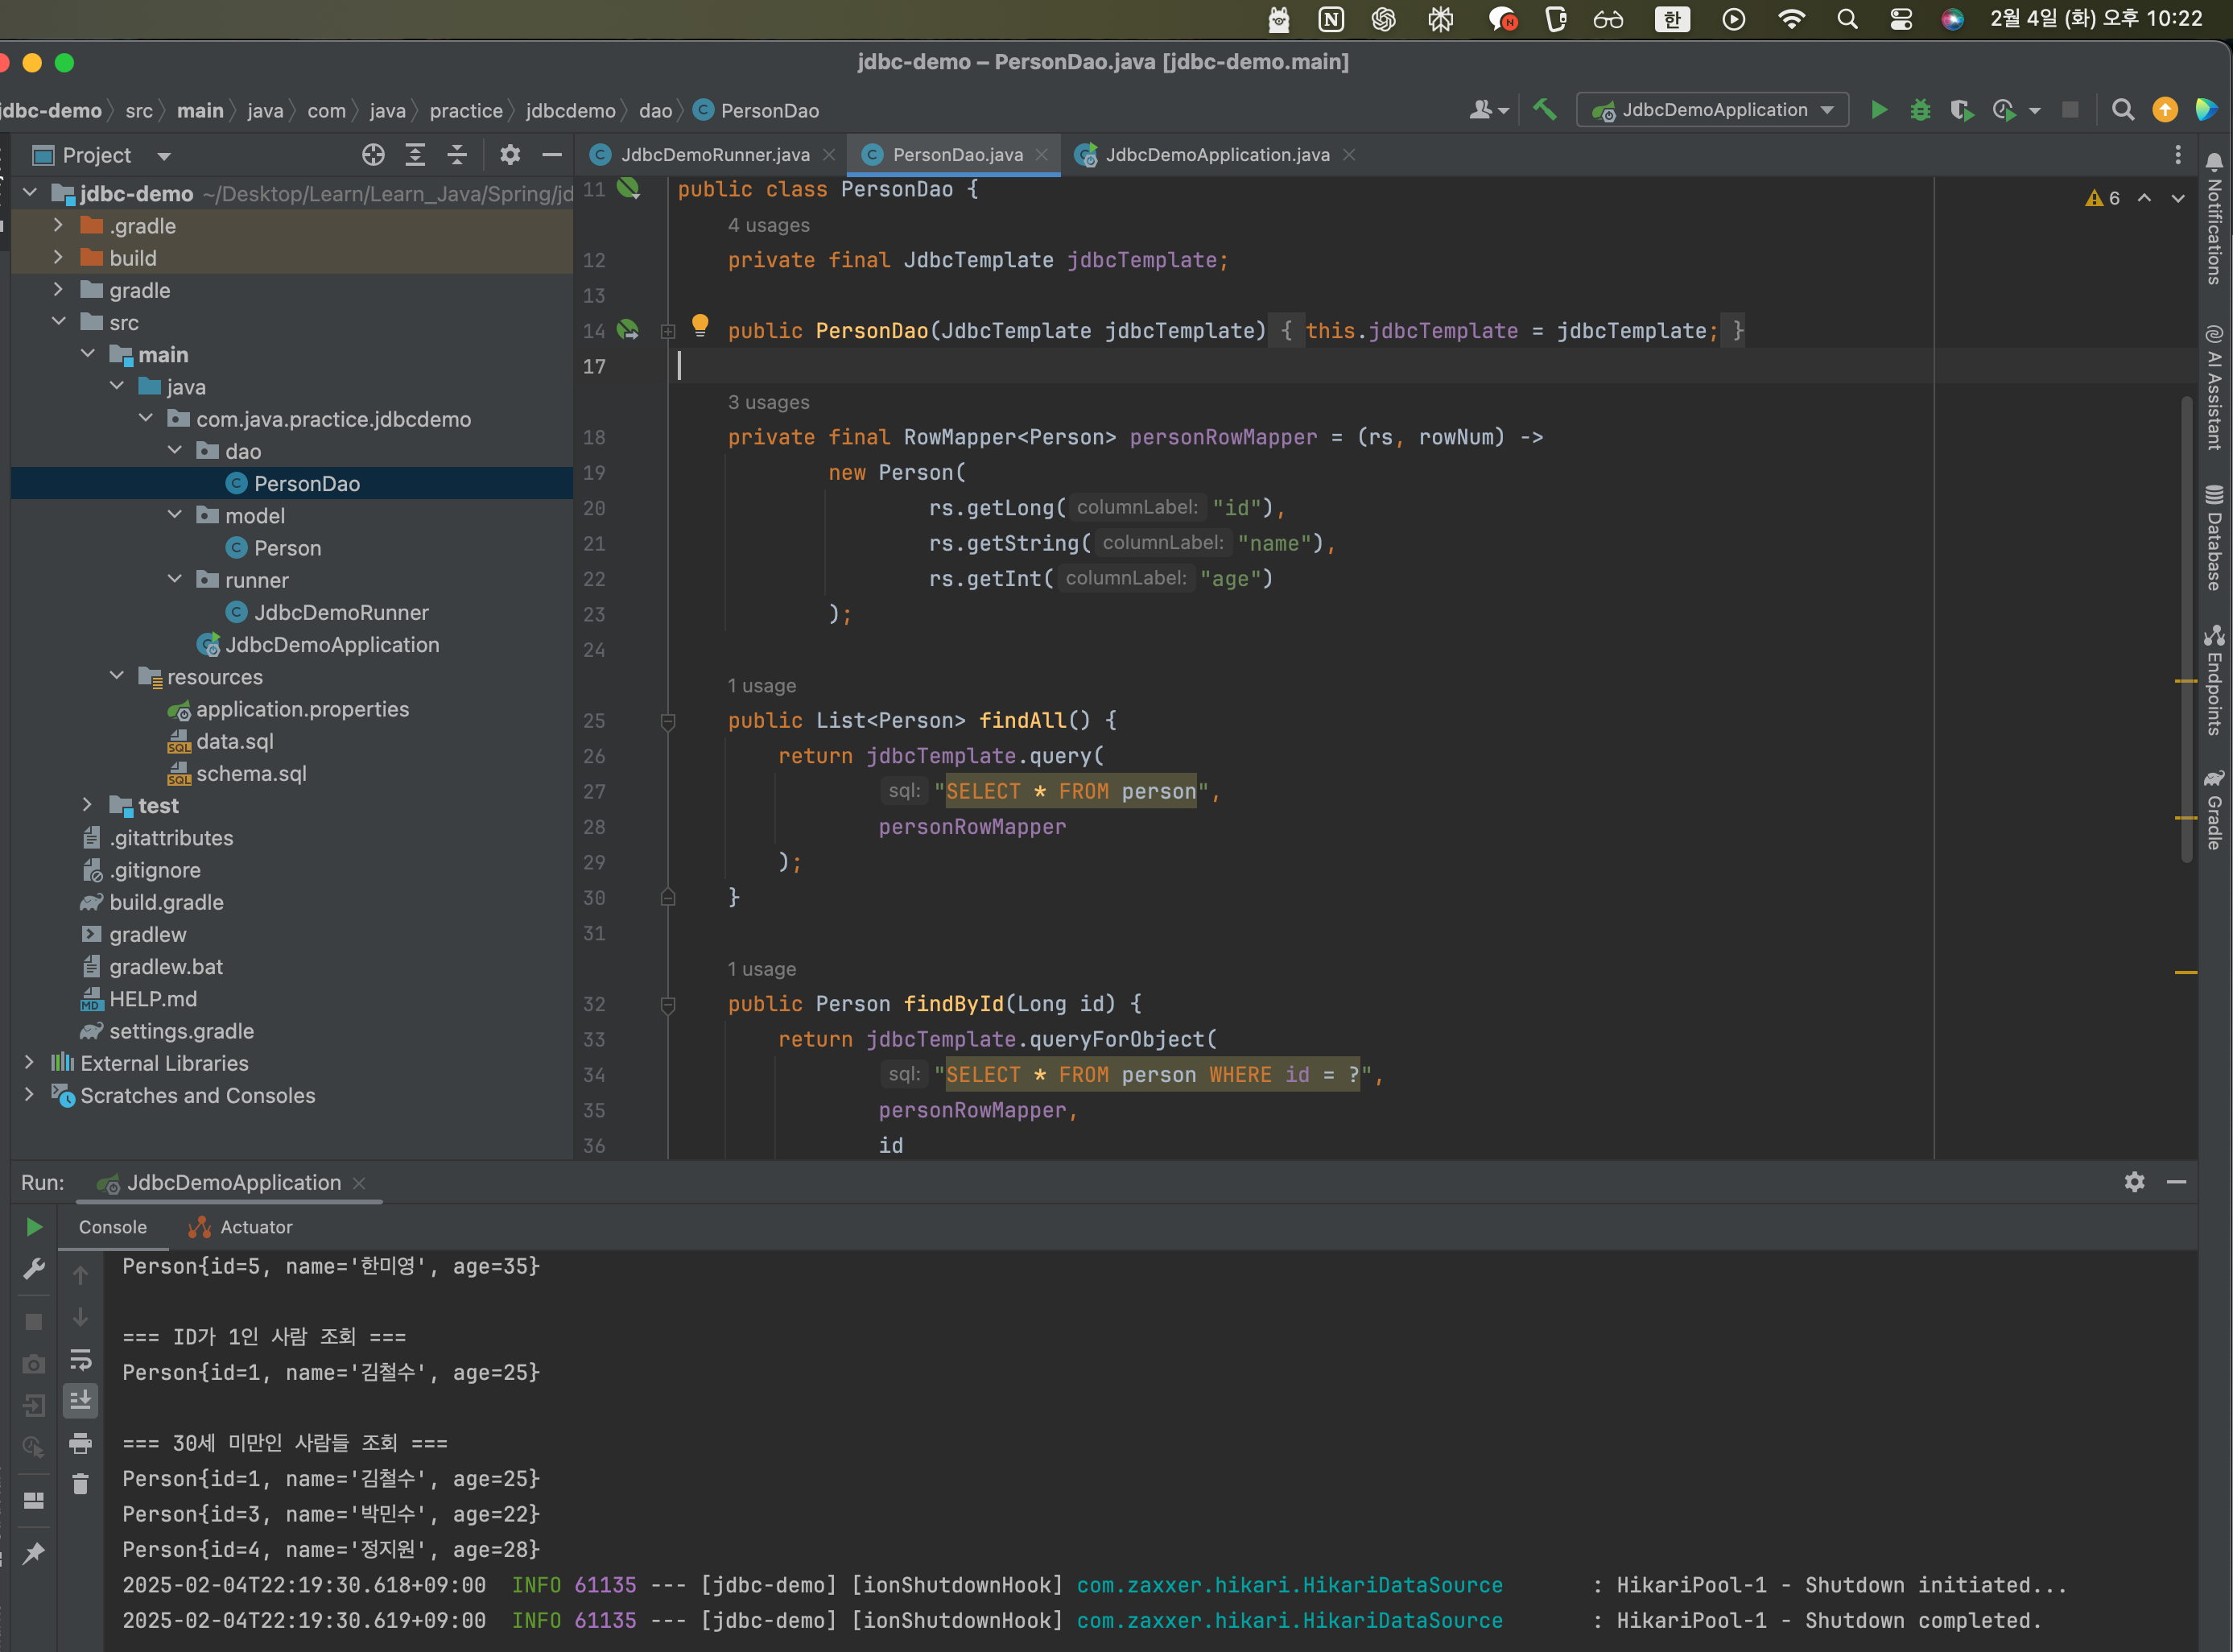This screenshot has height=1652, width=2233.
Task: Click the light bulb intention icon
Action: [700, 324]
